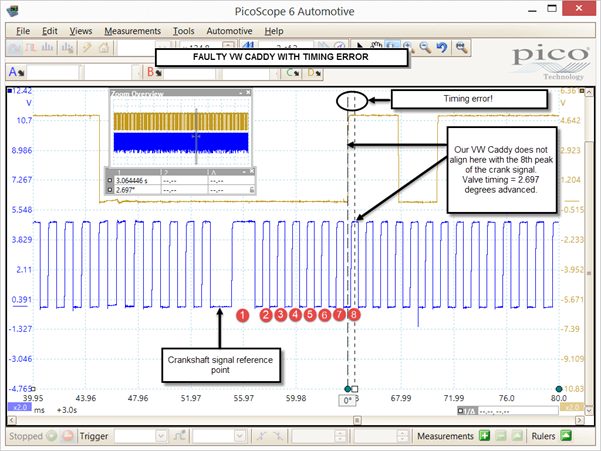601x451 pixels.
Task: Click the green add measurement icon
Action: click(484, 436)
